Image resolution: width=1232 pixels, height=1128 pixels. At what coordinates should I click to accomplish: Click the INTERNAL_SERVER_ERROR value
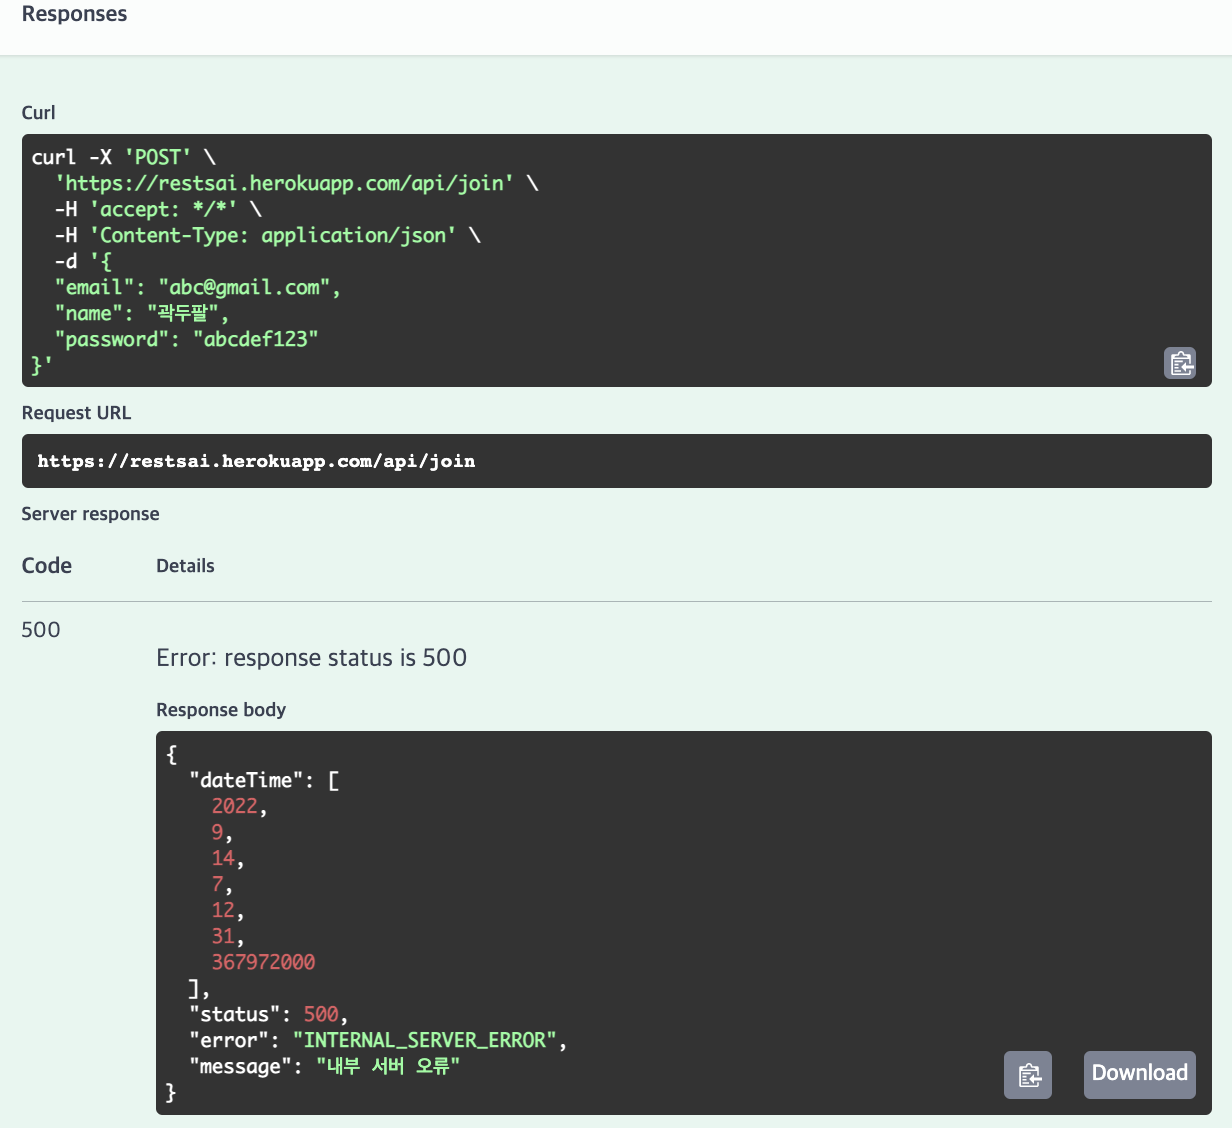click(425, 1040)
